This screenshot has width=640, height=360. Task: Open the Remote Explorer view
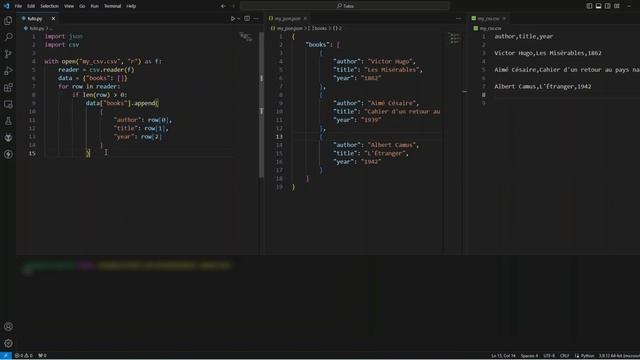coord(8,104)
